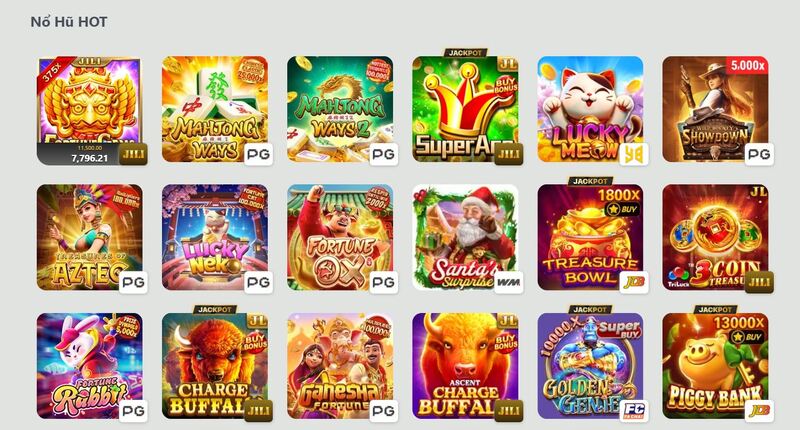
Task: Launch the 3 Coin Treasures game
Action: coord(715,237)
